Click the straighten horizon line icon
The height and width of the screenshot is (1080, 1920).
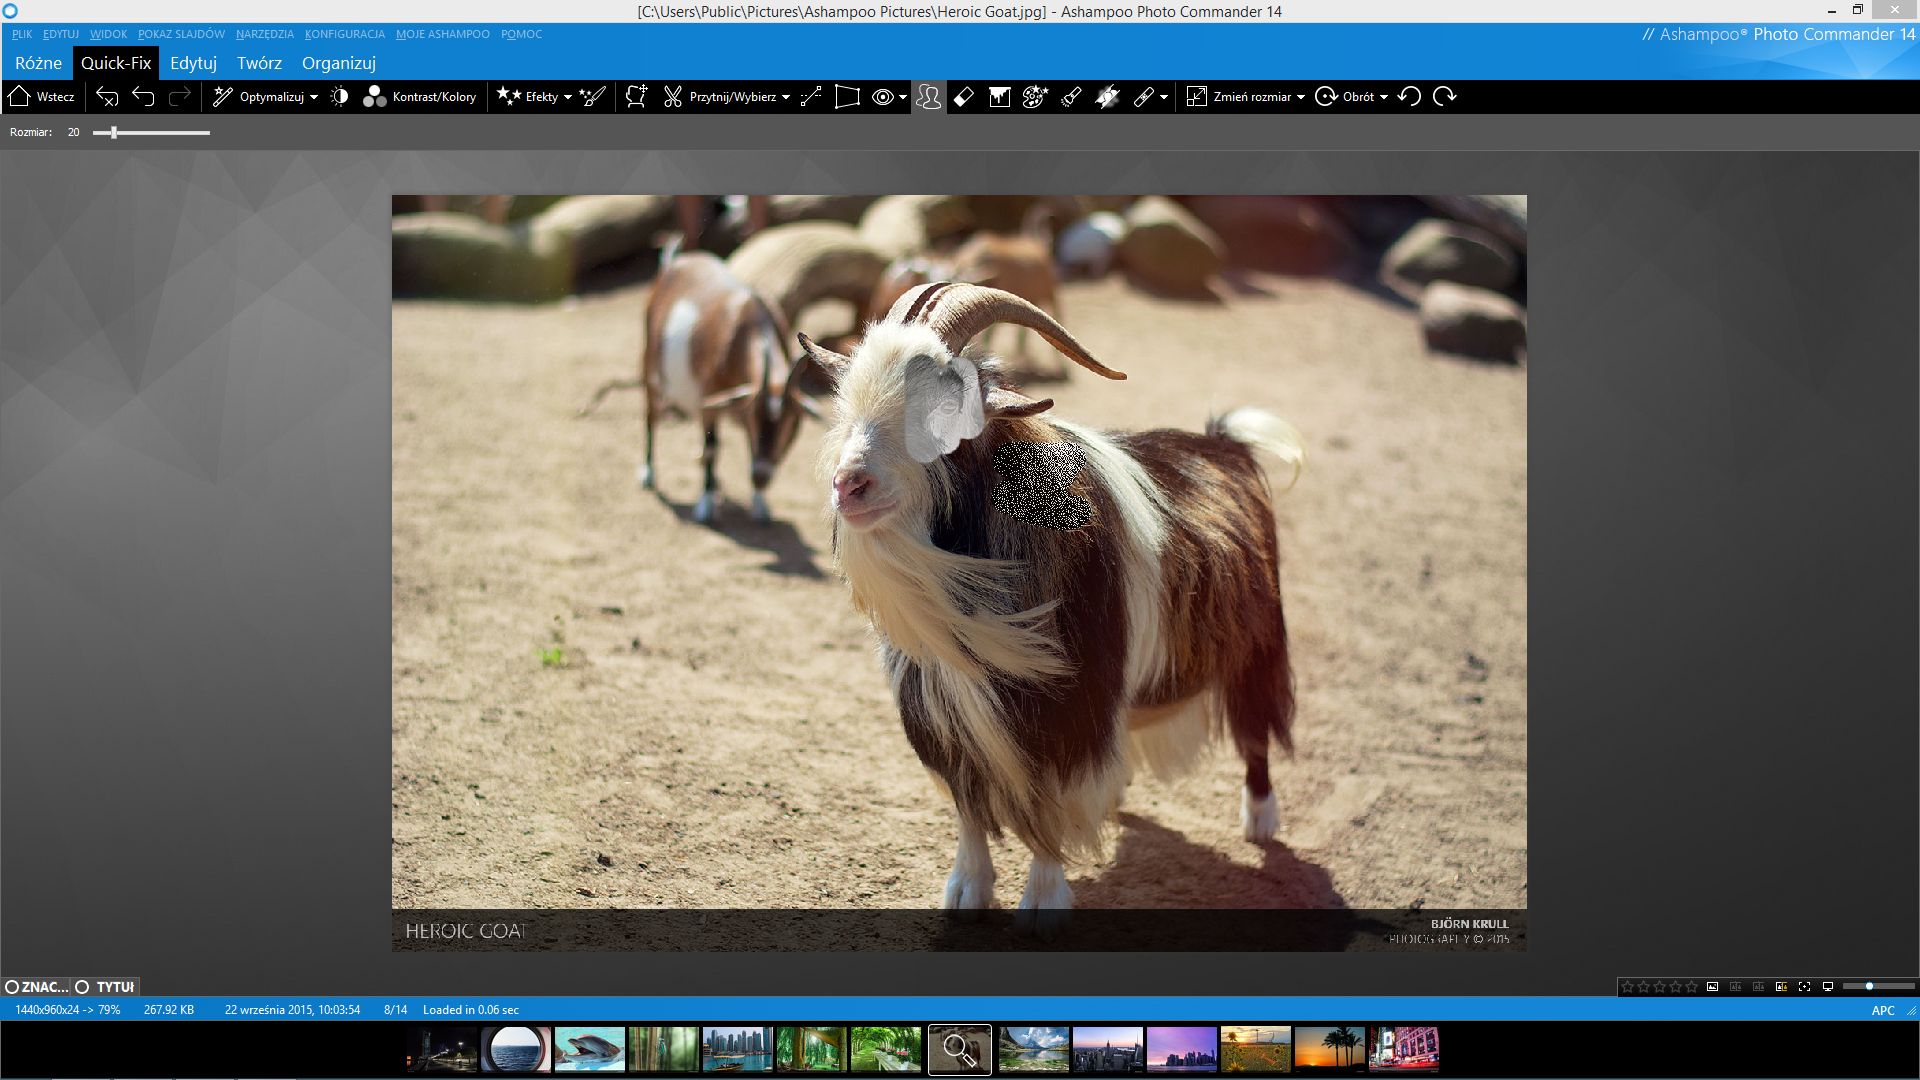811,97
